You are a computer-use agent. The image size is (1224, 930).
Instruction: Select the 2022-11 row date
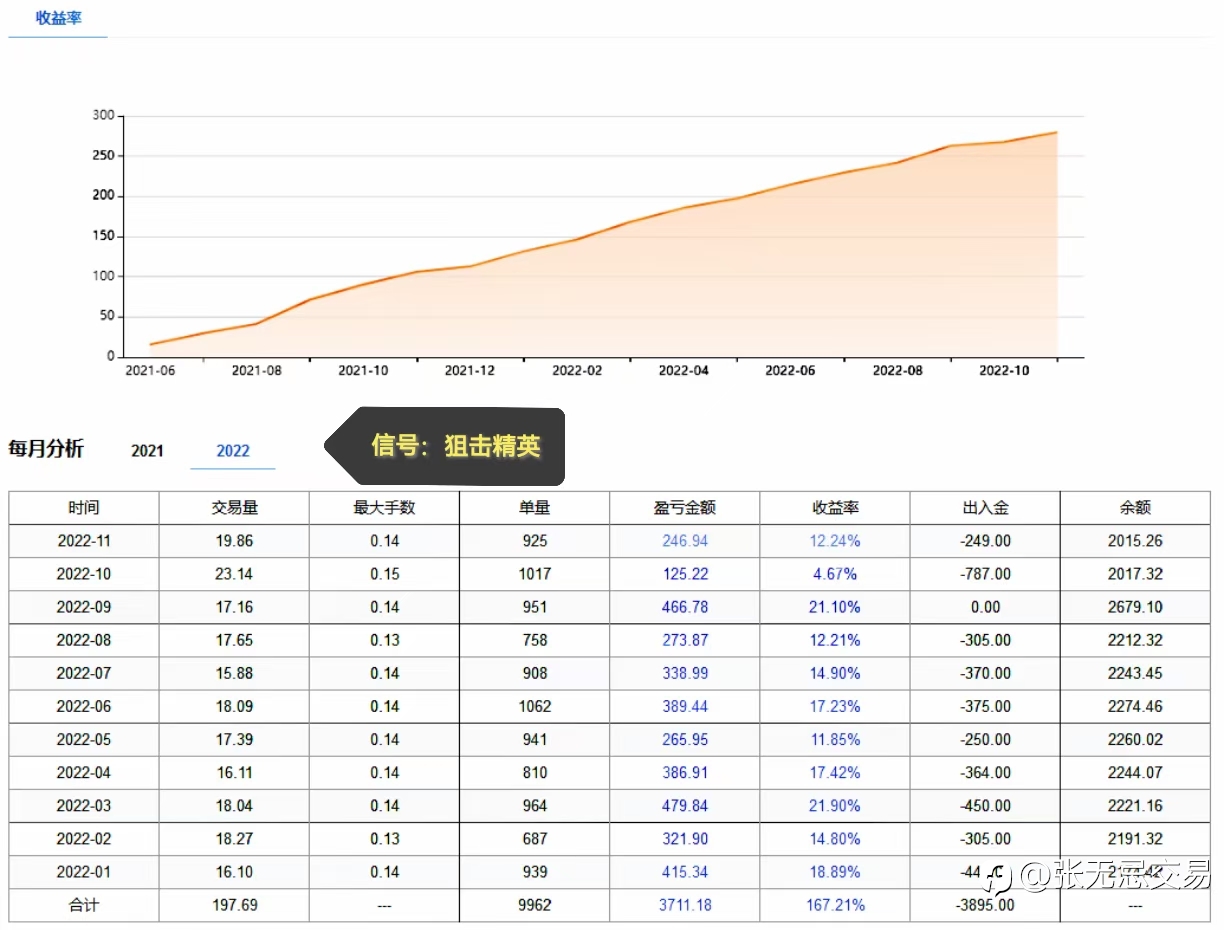[x=84, y=541]
